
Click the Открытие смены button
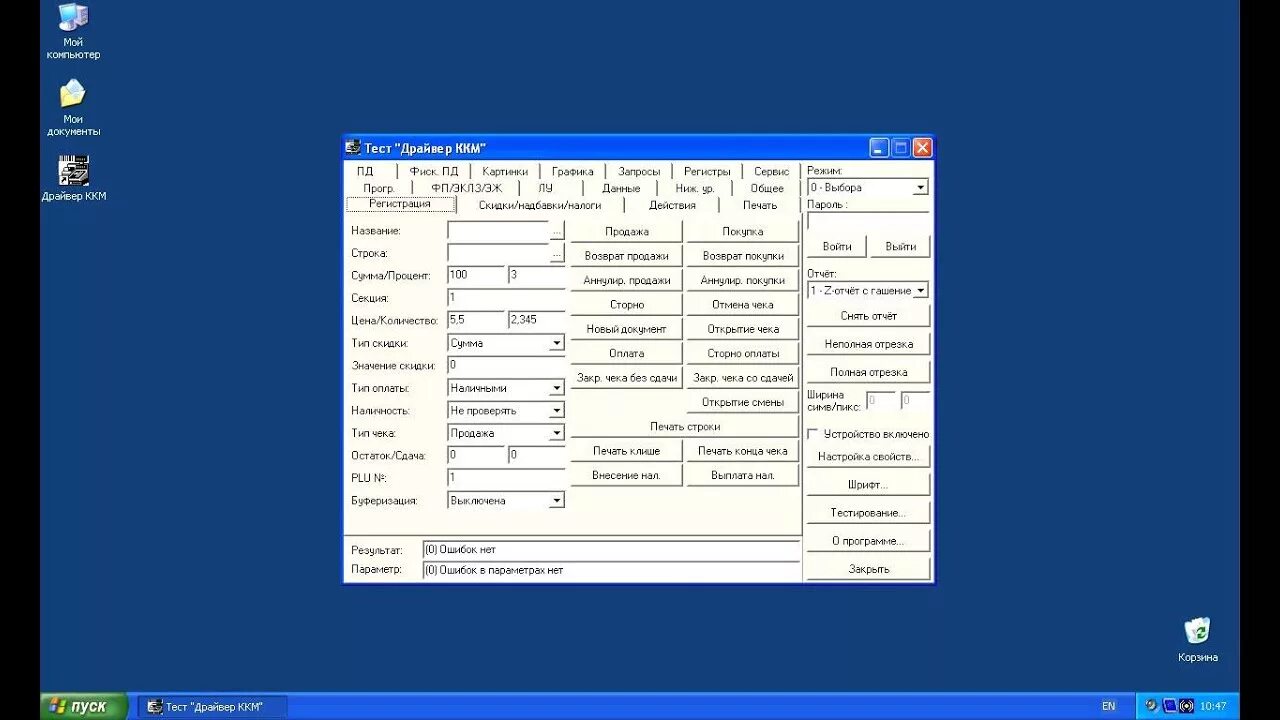(x=743, y=402)
